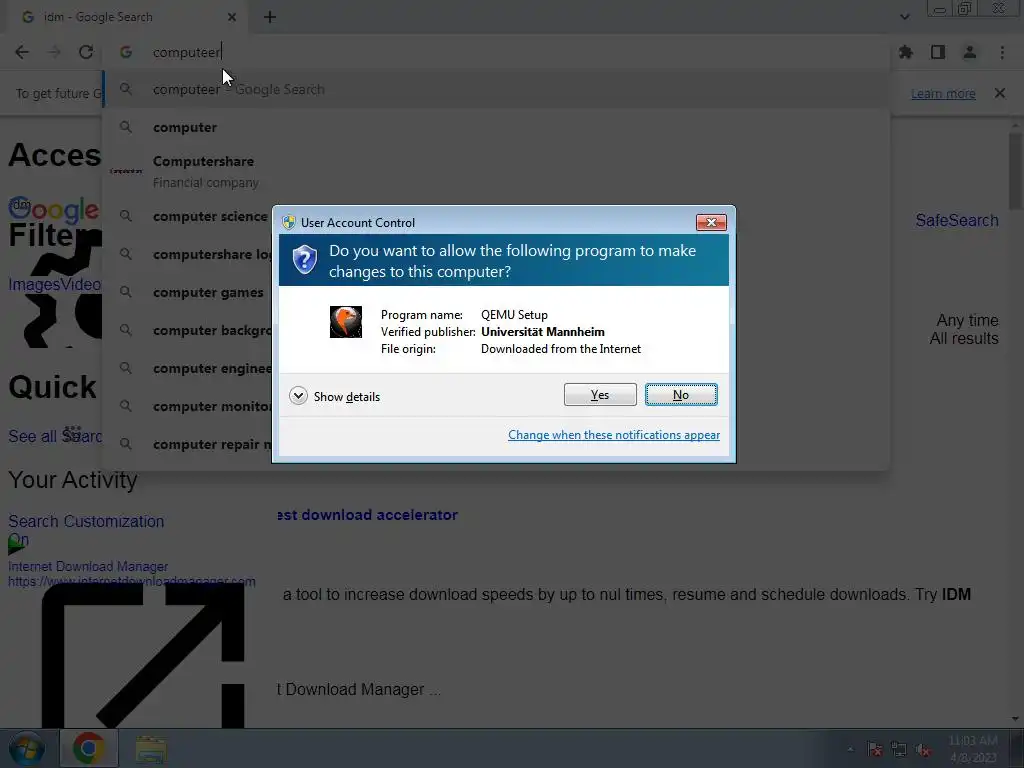Click Chrome back navigation arrow
This screenshot has height=768, width=1024.
[x=22, y=52]
